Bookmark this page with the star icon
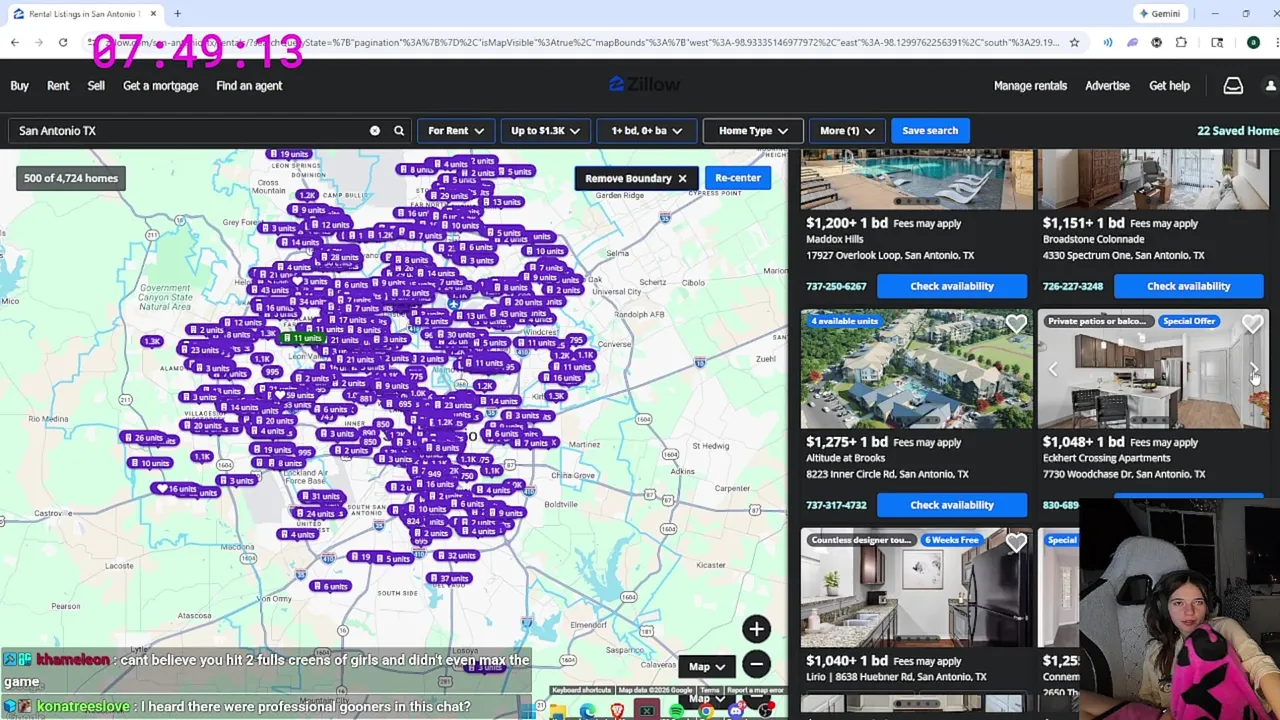 (x=1074, y=43)
